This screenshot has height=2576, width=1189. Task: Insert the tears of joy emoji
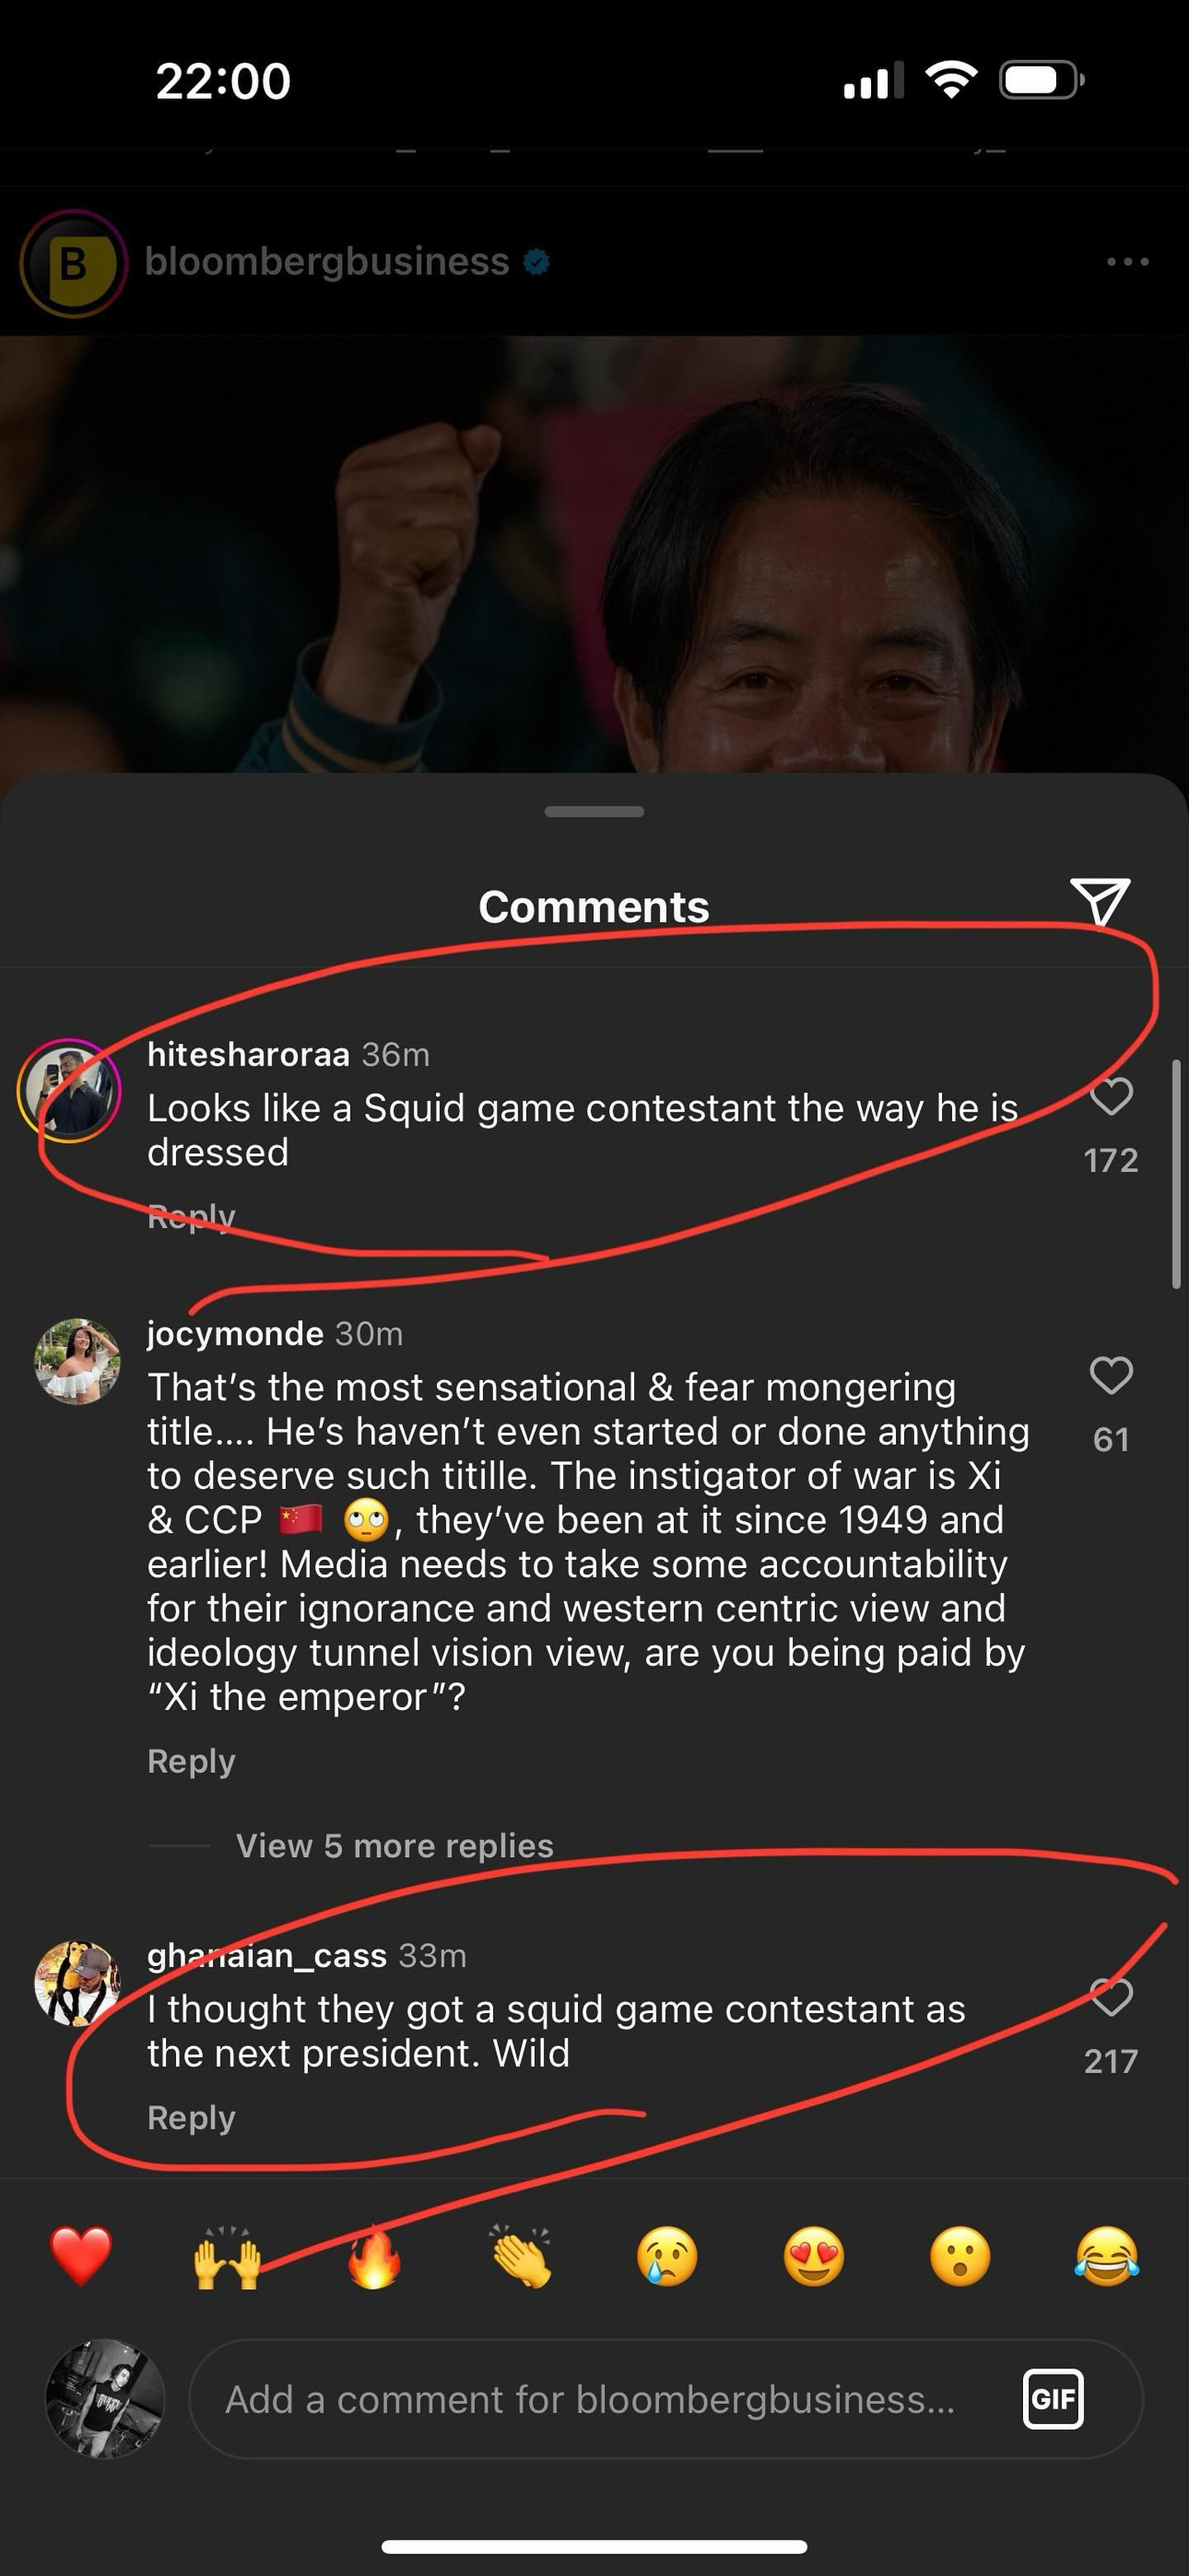click(1107, 2257)
